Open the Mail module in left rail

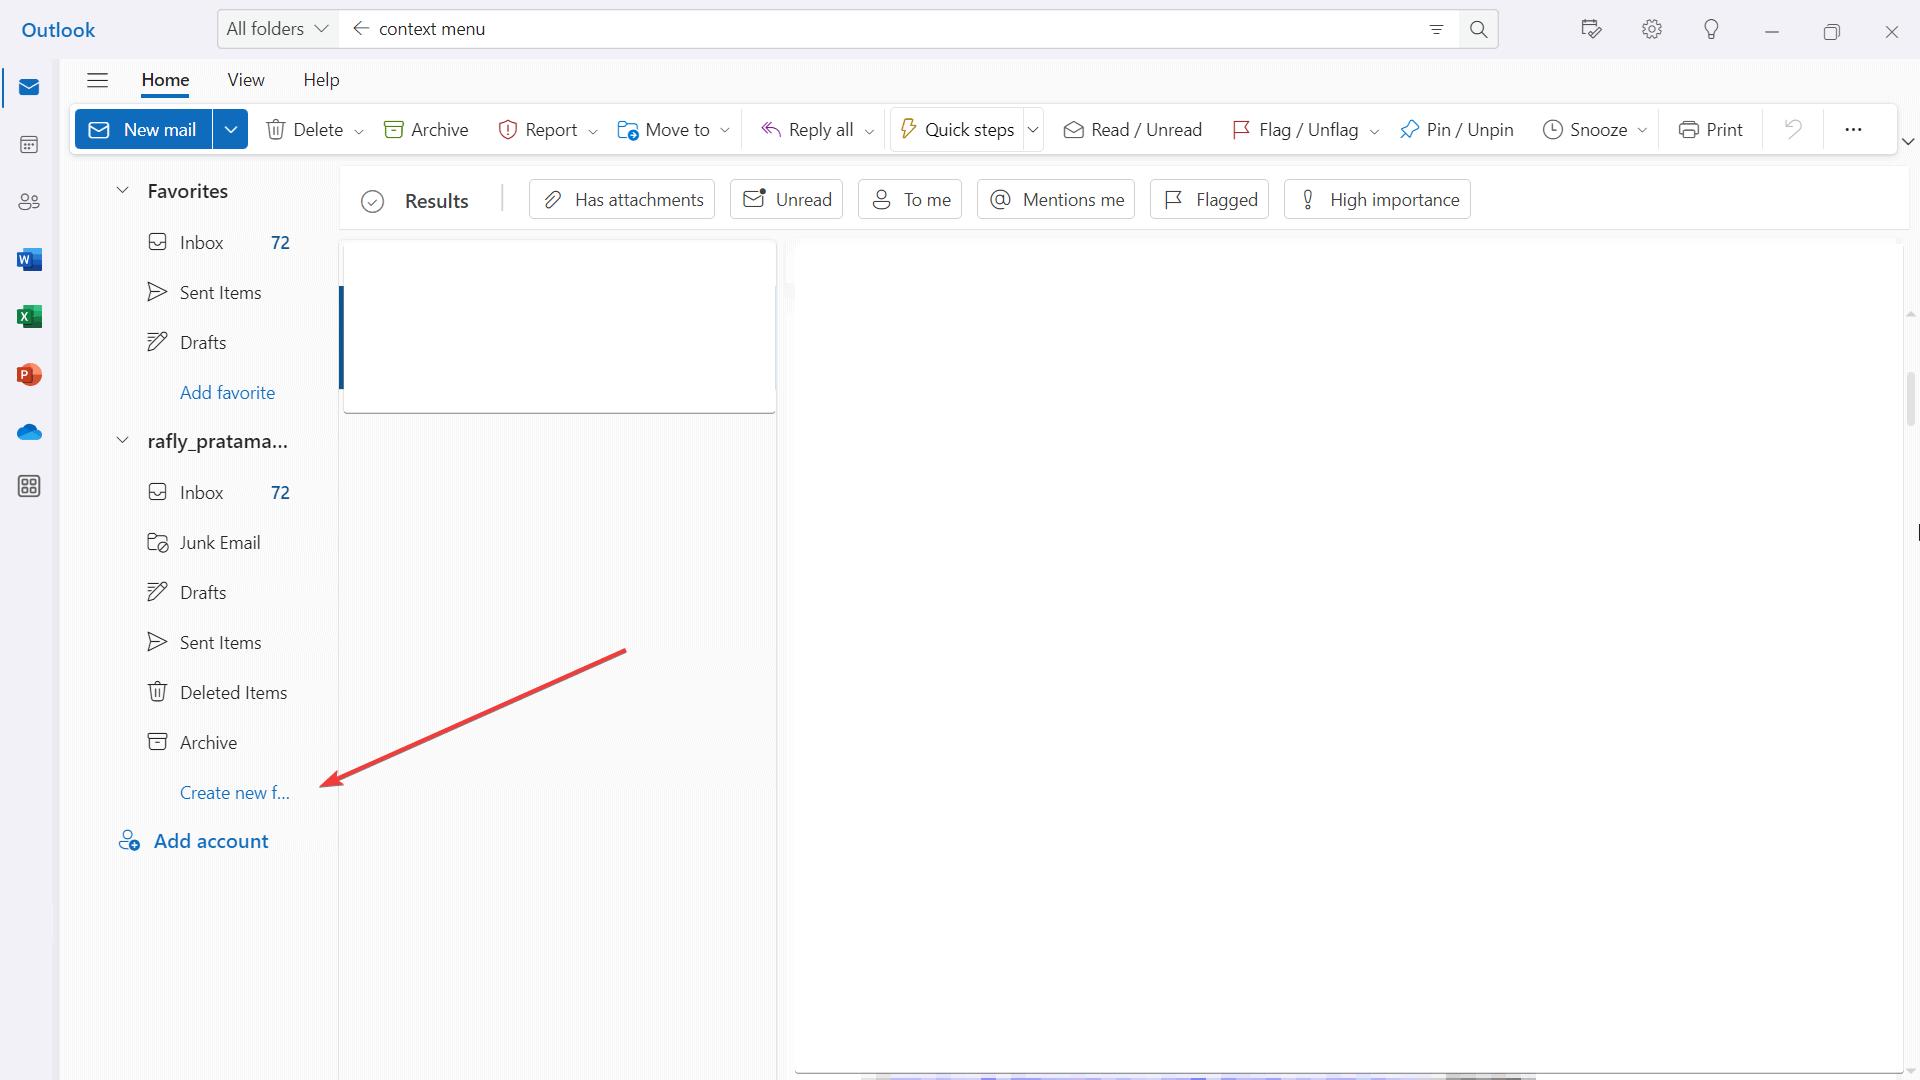pos(29,87)
